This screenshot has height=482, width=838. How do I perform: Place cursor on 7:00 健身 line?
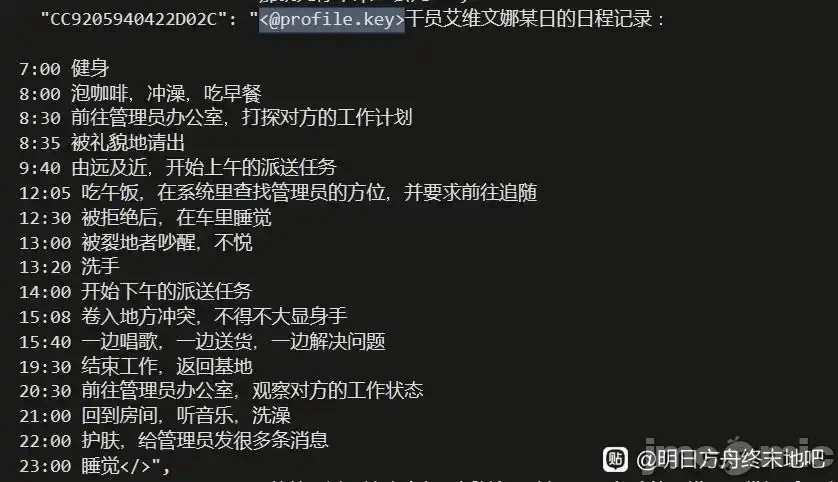[64, 68]
